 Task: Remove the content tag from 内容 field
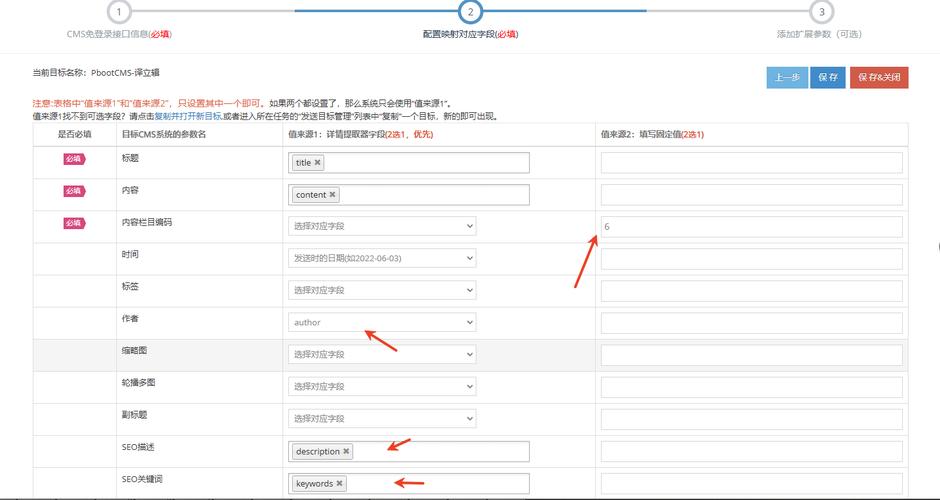(332, 195)
